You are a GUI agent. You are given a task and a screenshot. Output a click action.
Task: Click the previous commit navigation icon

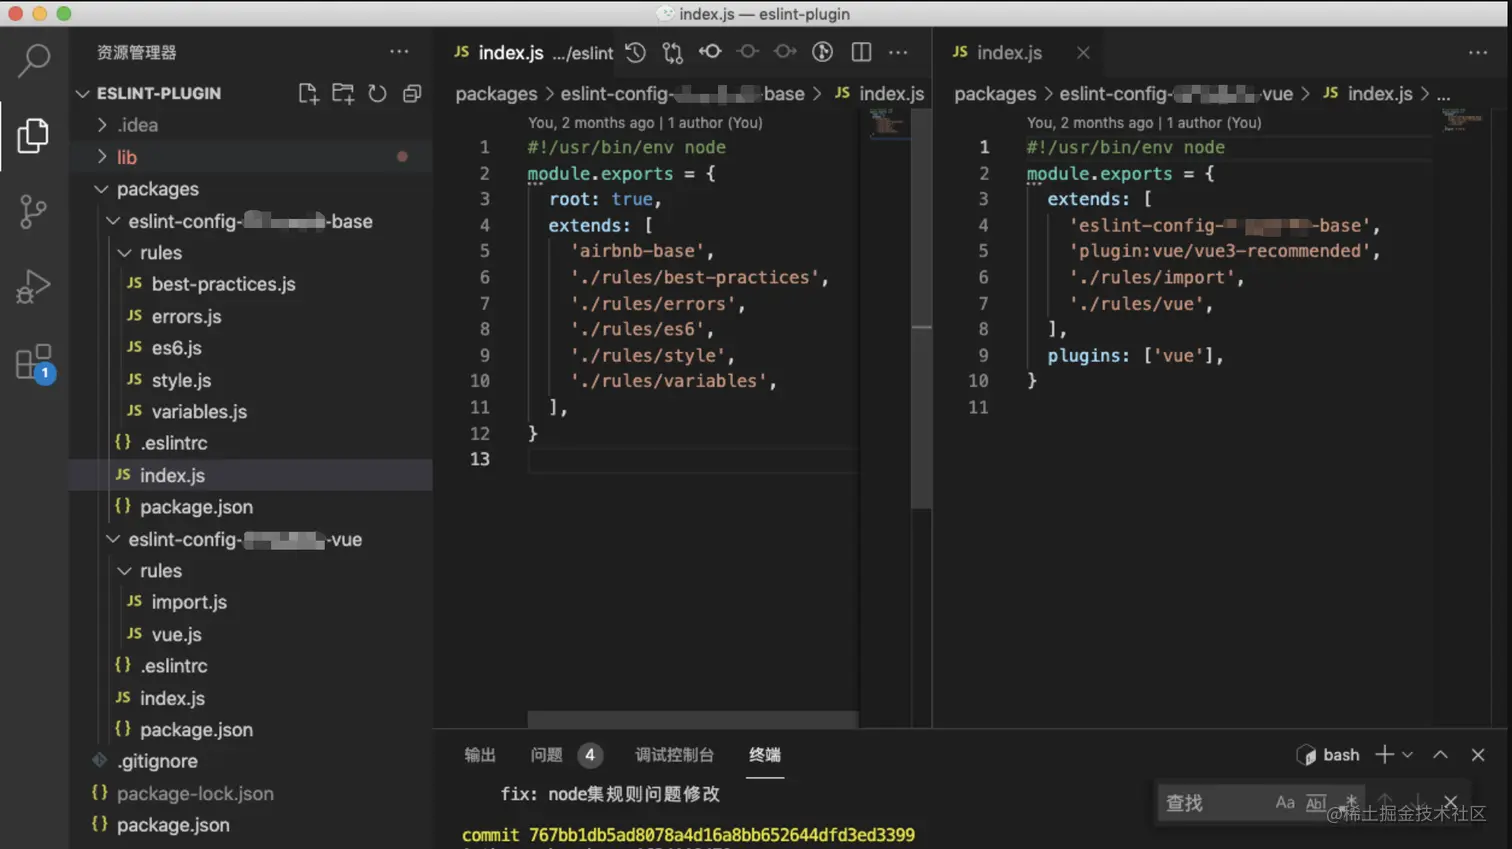pos(747,52)
